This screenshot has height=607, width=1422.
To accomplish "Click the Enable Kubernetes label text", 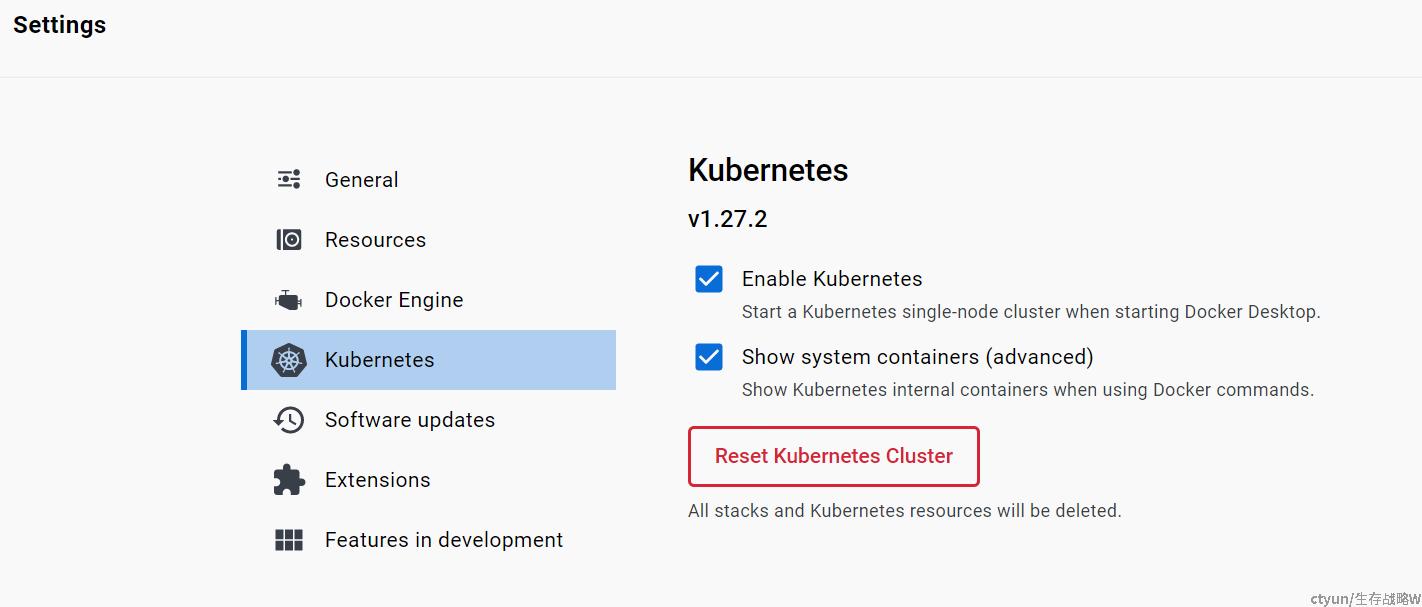I will pyautogui.click(x=832, y=279).
